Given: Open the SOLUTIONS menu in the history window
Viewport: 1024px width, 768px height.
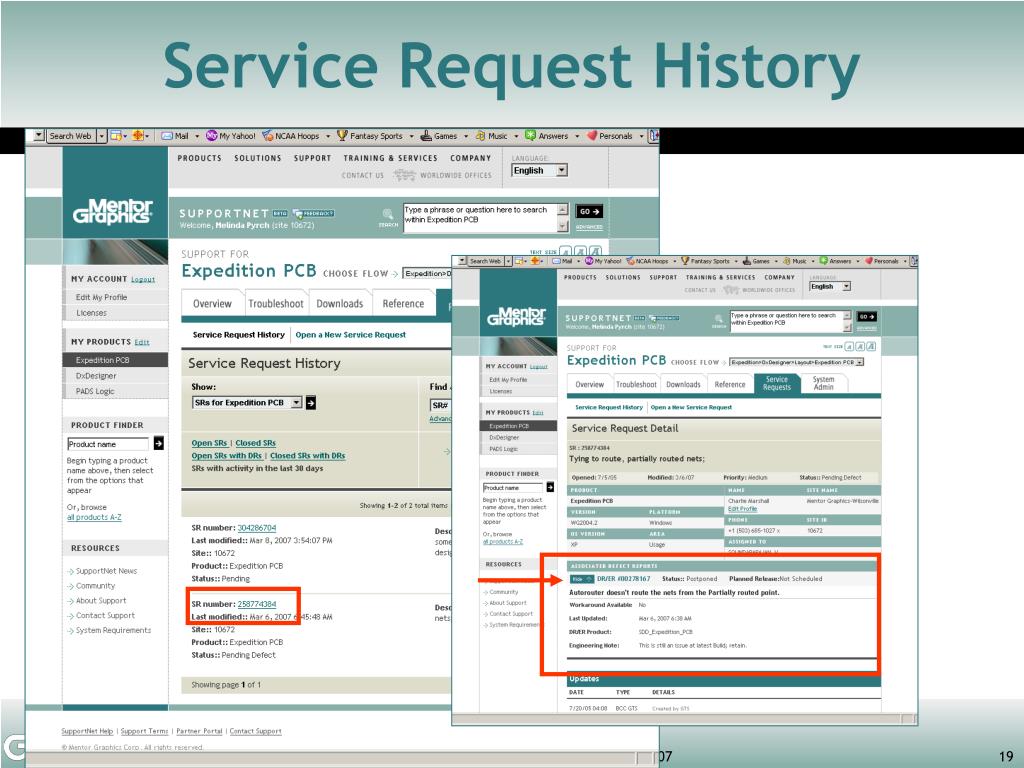Looking at the screenshot, I should [x=258, y=158].
